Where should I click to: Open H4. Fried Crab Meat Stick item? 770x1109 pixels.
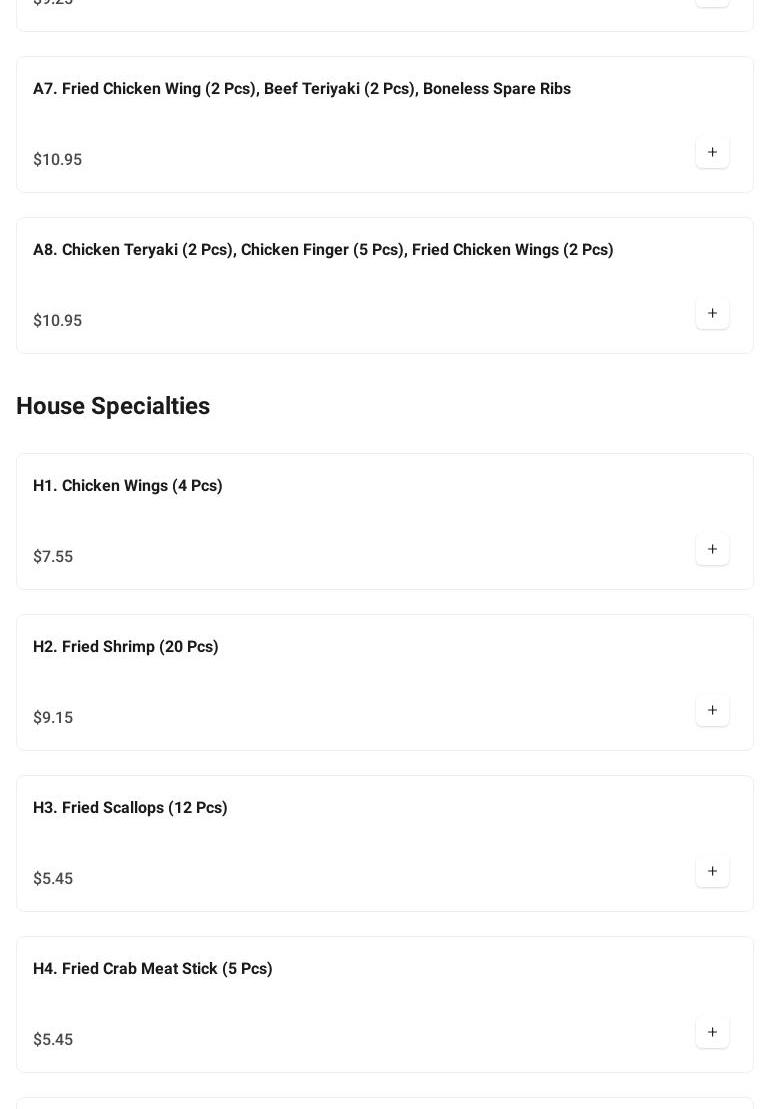coord(152,969)
